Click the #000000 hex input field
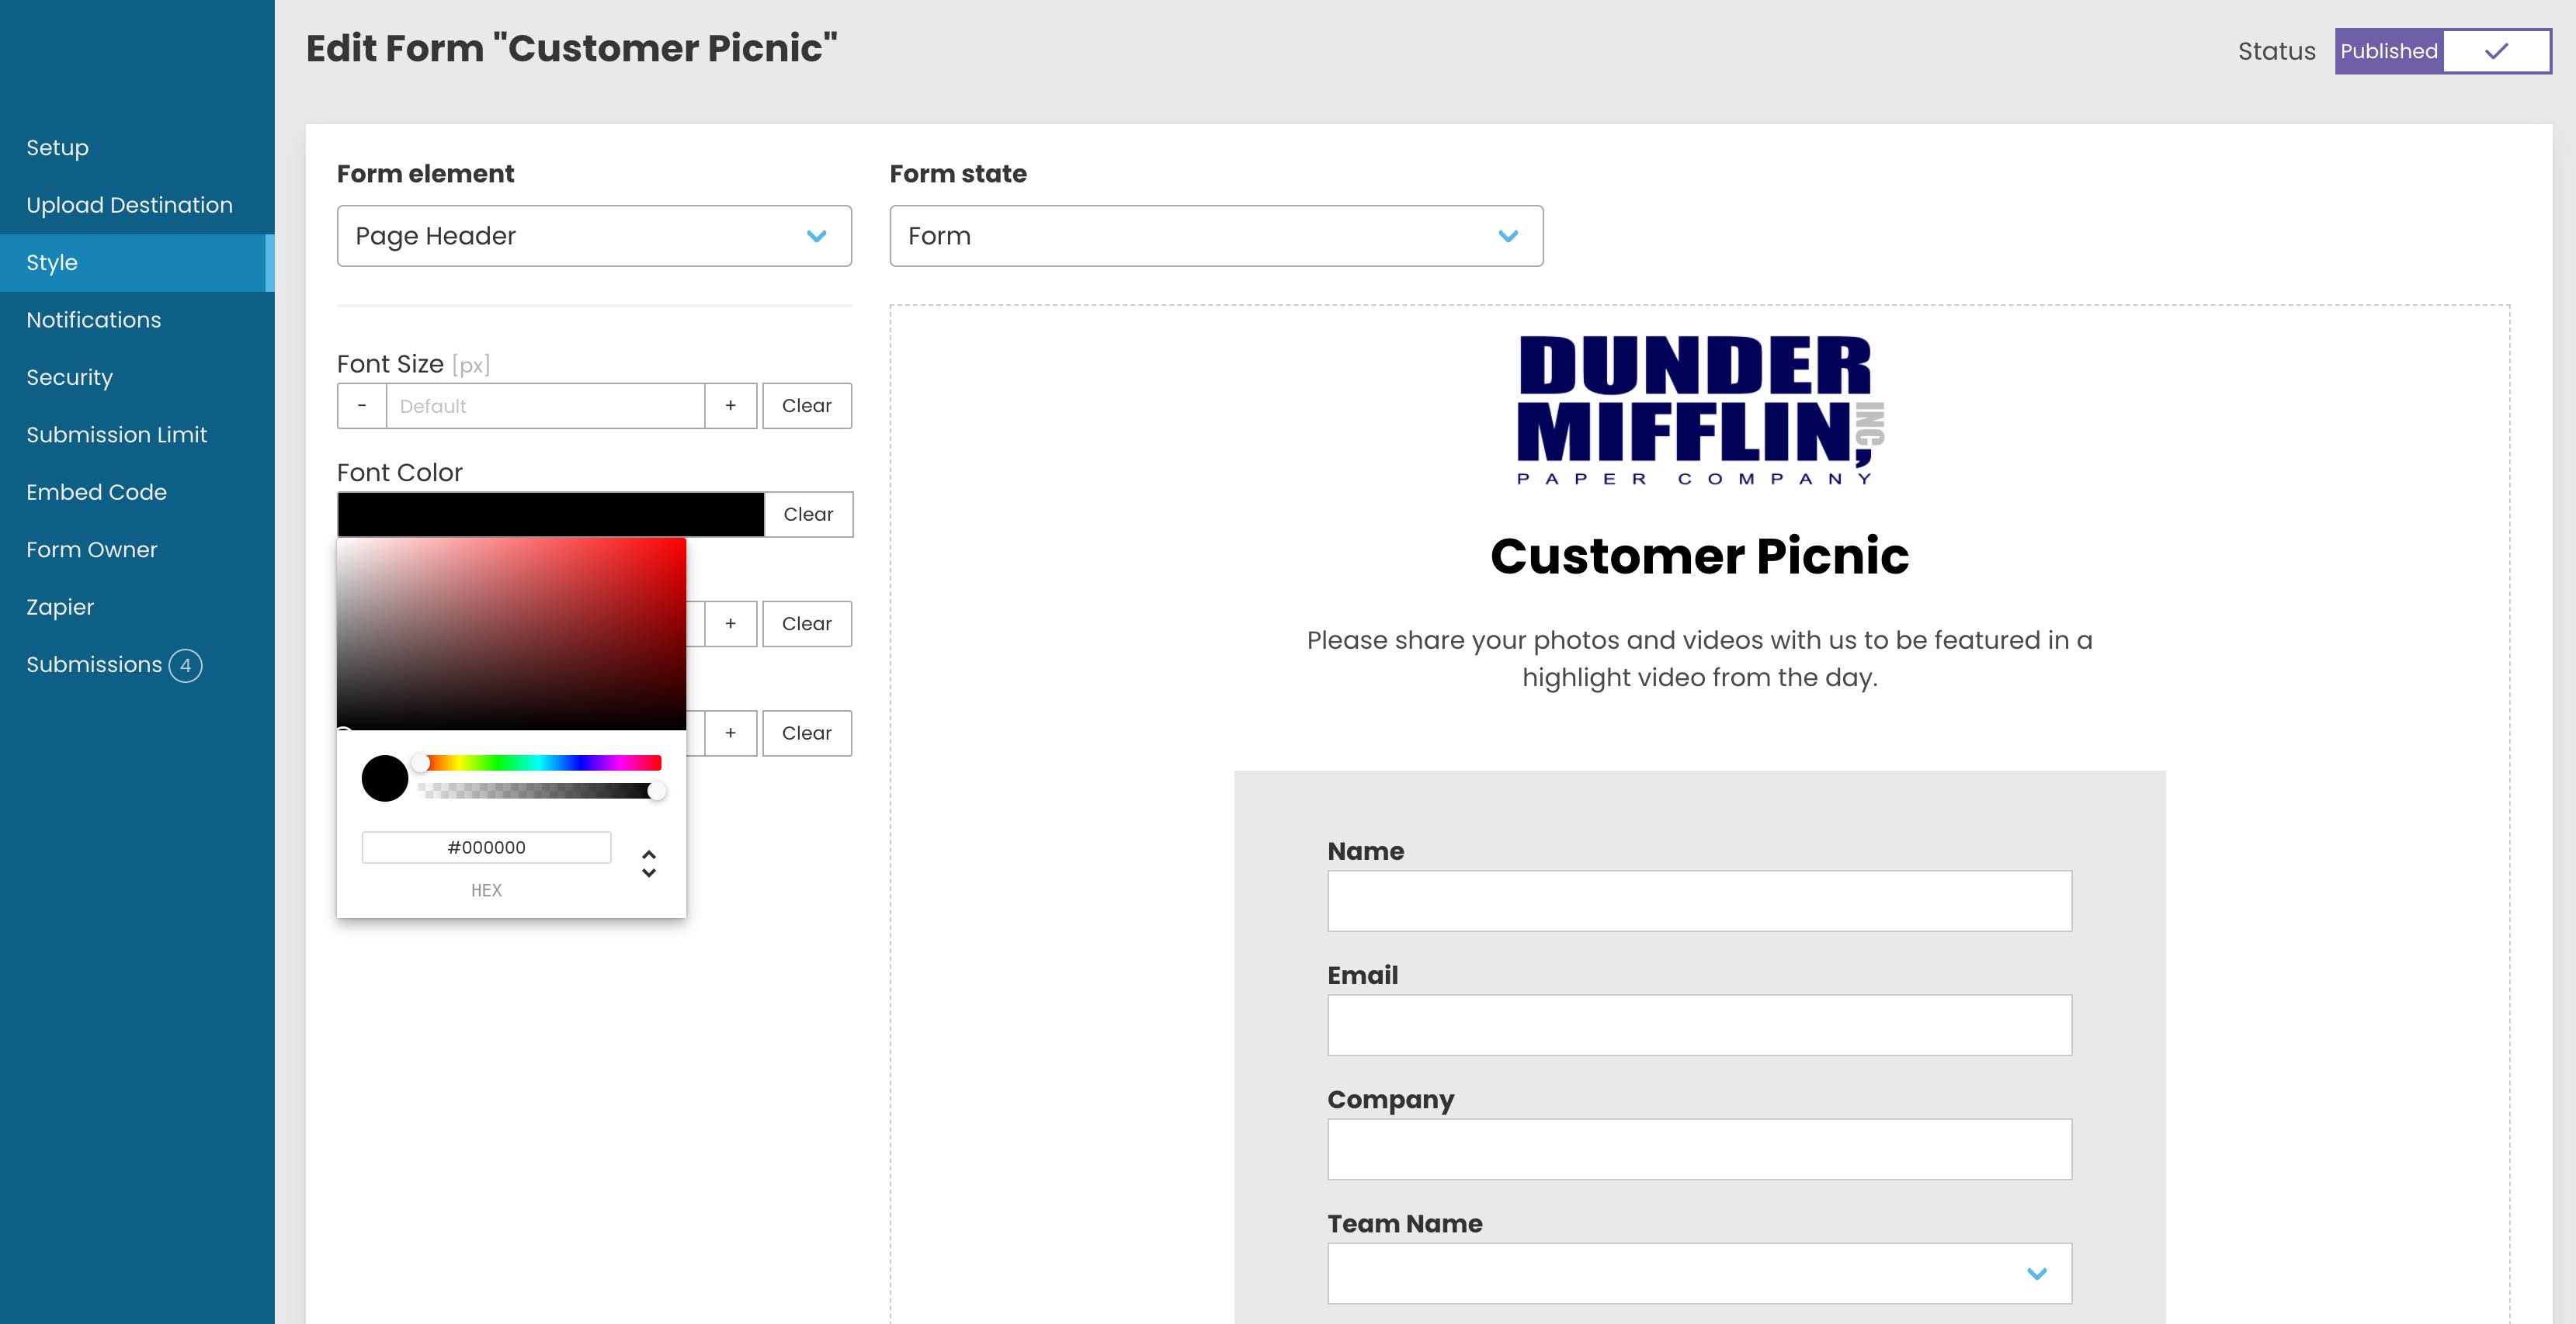Viewport: 2576px width, 1324px height. 486,847
